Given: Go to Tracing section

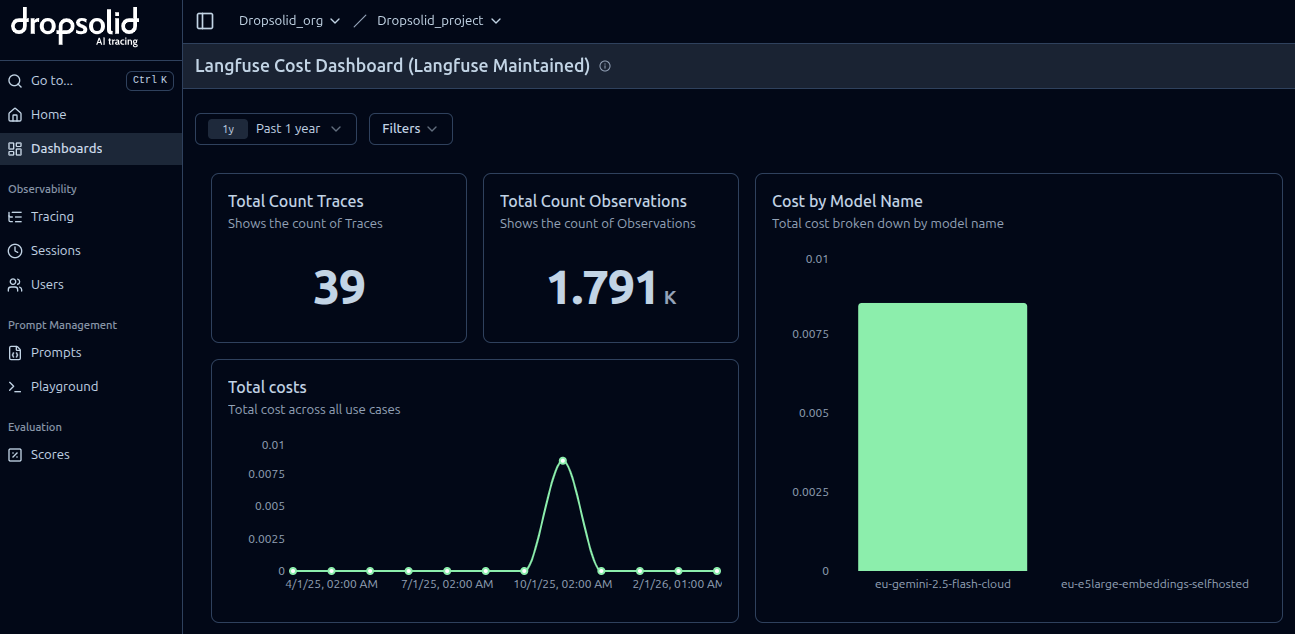Looking at the screenshot, I should pyautogui.click(x=91, y=217).
